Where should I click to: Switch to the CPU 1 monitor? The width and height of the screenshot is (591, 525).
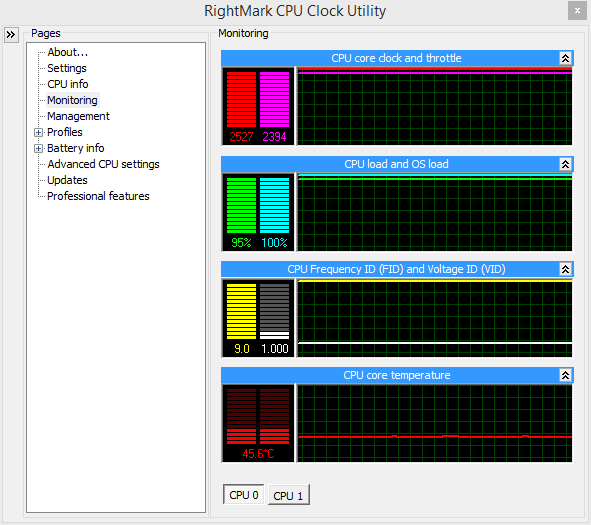click(x=288, y=495)
